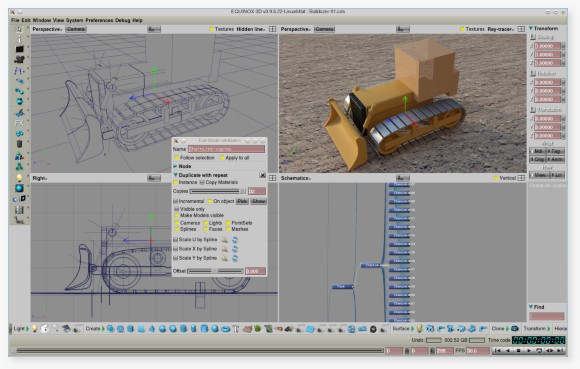The height and width of the screenshot is (369, 580).
Task: Toggle the Incremental option
Action: [176, 201]
